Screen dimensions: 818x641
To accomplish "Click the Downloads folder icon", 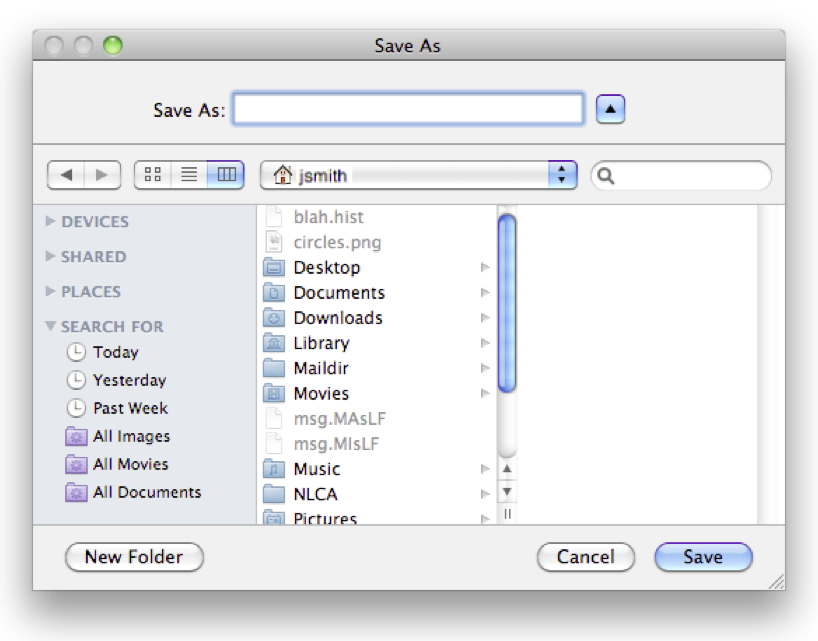I will click(274, 318).
